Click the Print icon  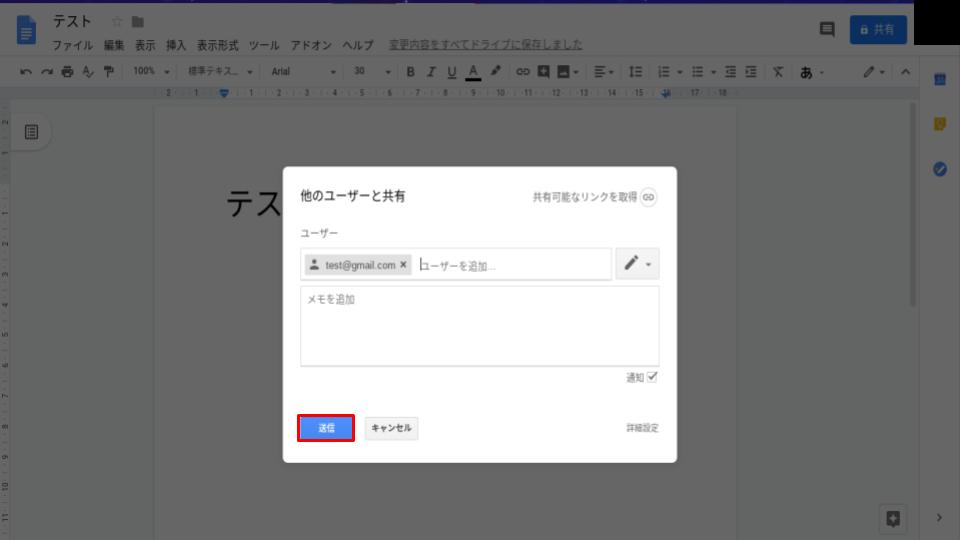pos(67,72)
